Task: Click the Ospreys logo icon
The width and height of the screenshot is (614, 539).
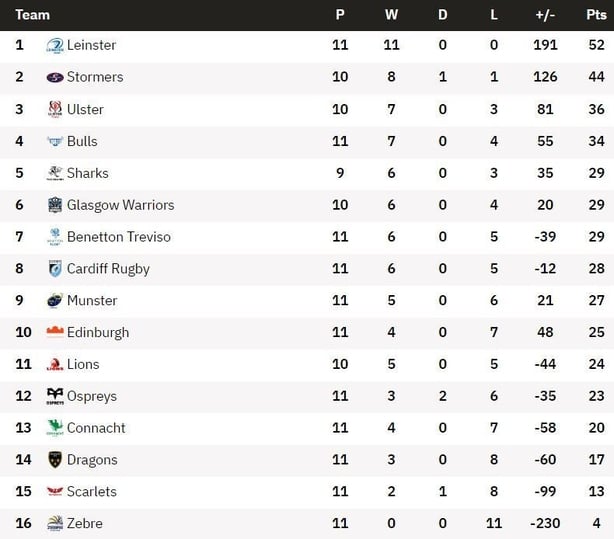Action: click(x=55, y=396)
